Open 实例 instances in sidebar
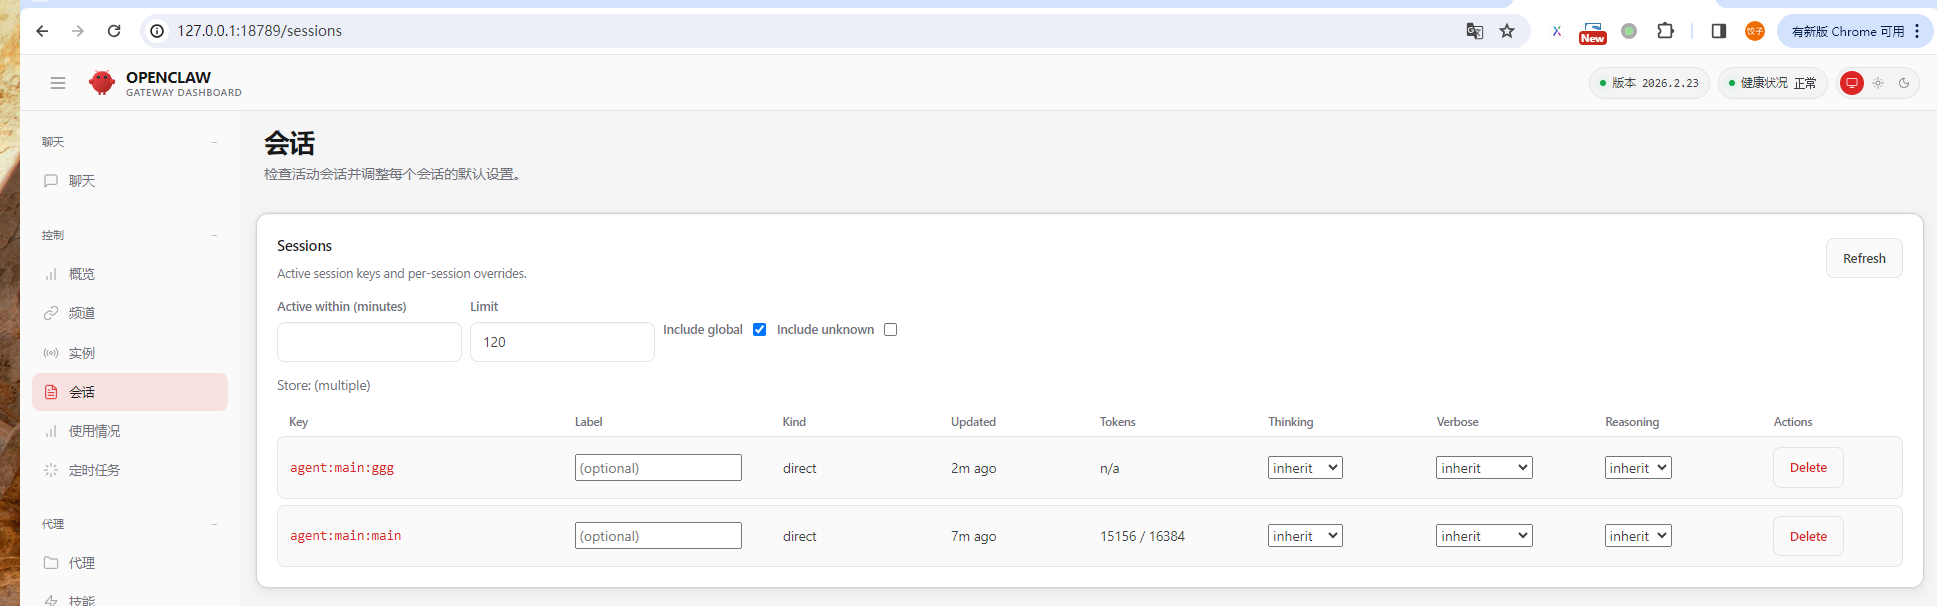The width and height of the screenshot is (1937, 606). click(x=130, y=353)
